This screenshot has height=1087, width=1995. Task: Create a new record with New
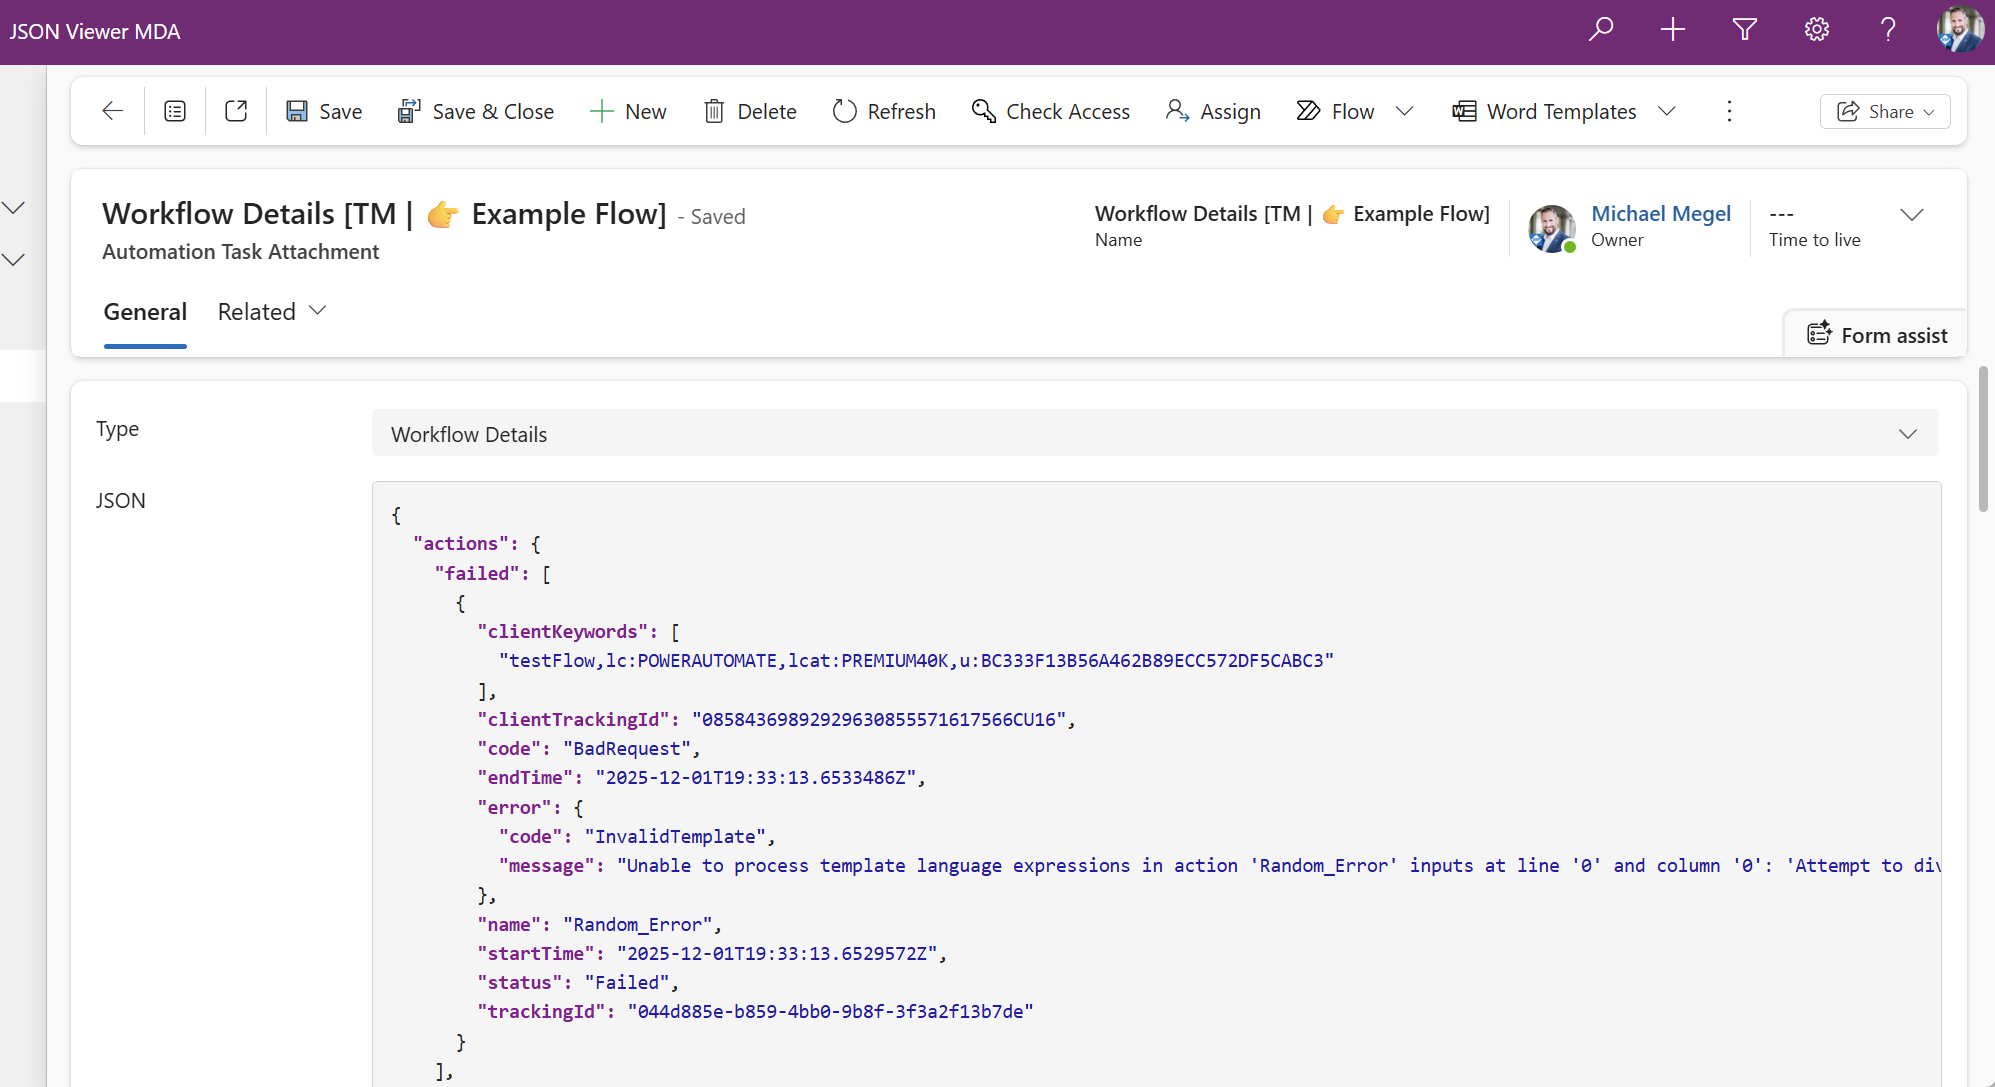[x=628, y=111]
